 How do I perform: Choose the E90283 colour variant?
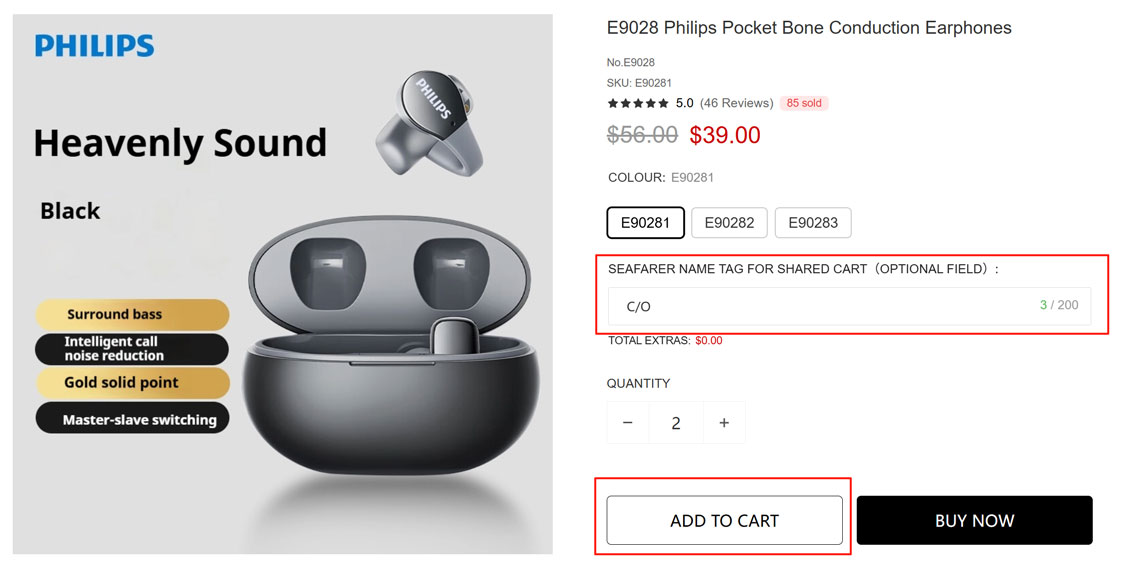pyautogui.click(x=813, y=222)
